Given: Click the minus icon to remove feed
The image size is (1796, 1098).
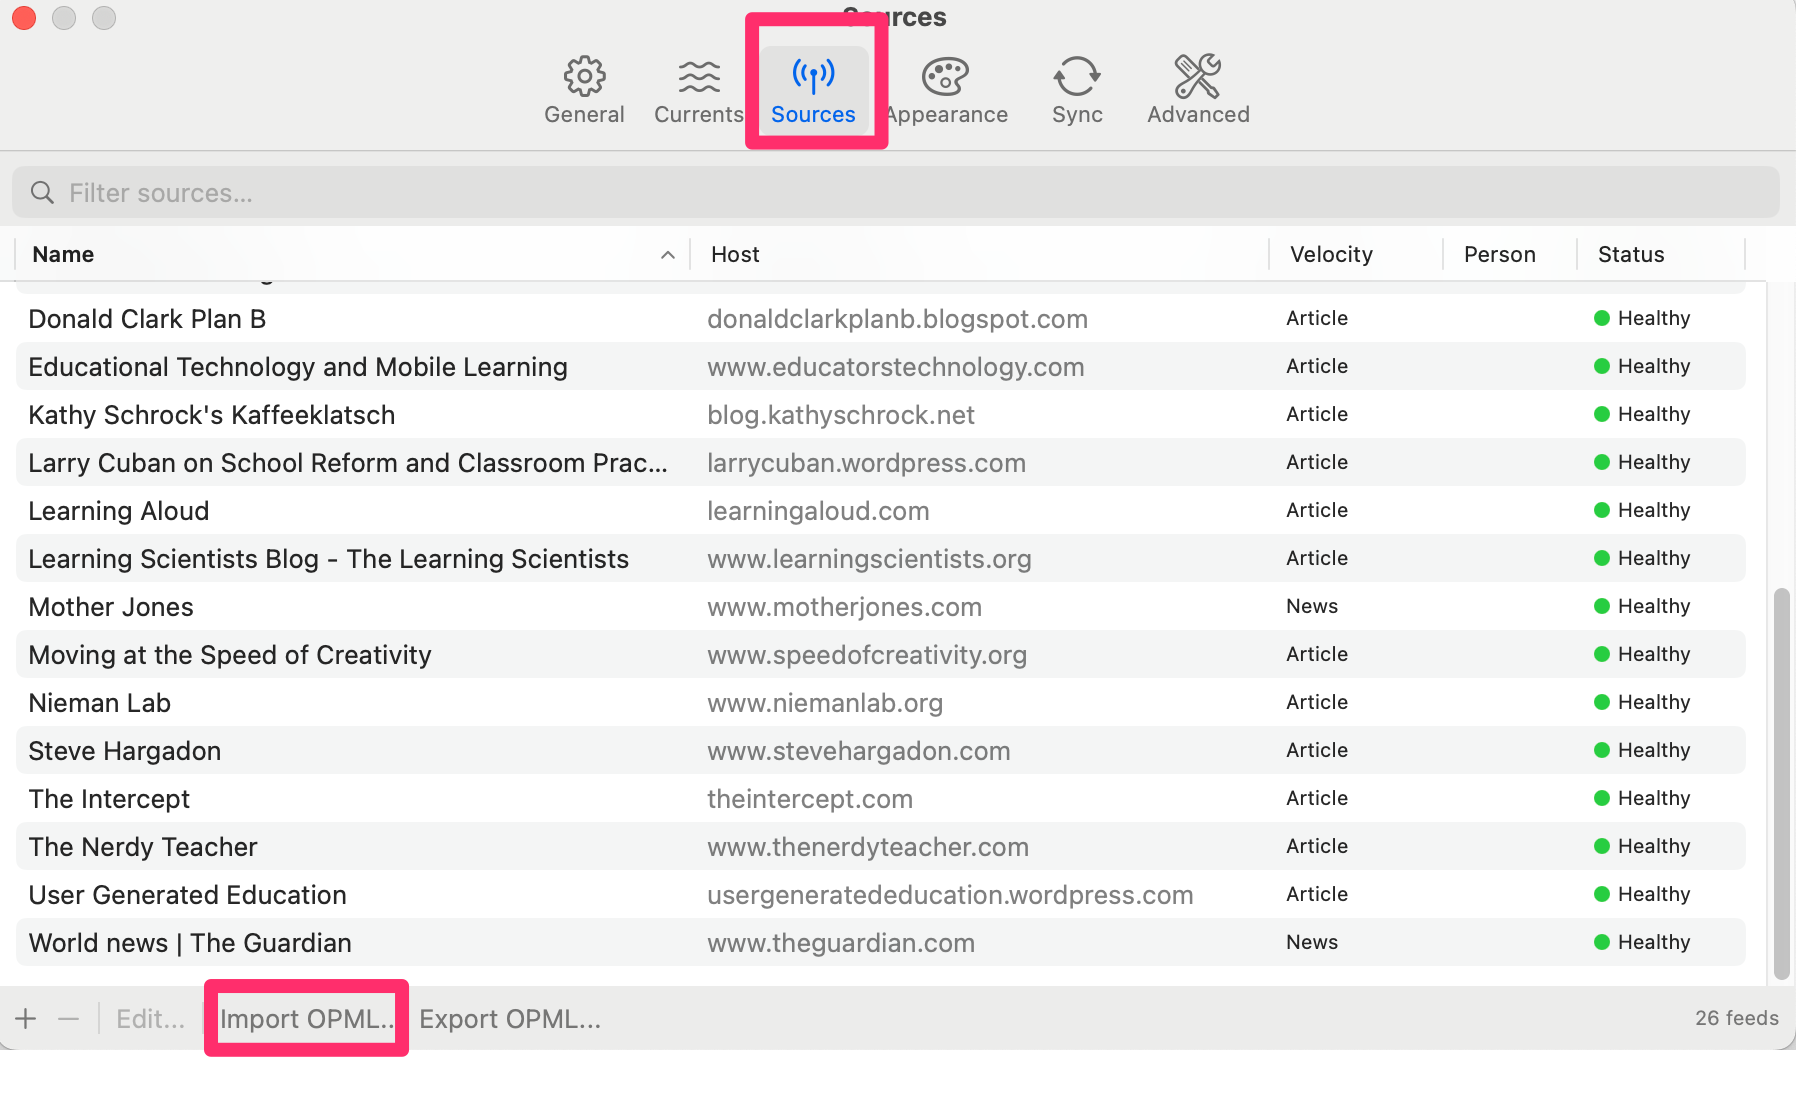Looking at the screenshot, I should click(68, 1018).
